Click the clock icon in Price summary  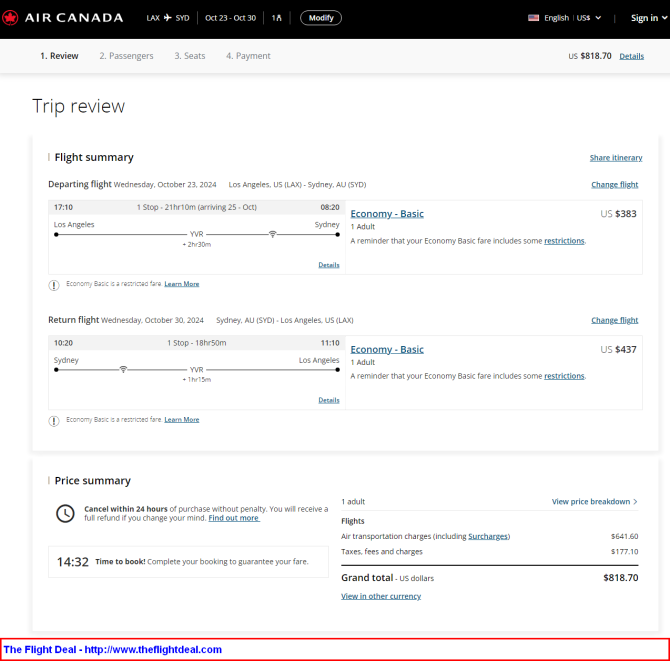coord(65,513)
